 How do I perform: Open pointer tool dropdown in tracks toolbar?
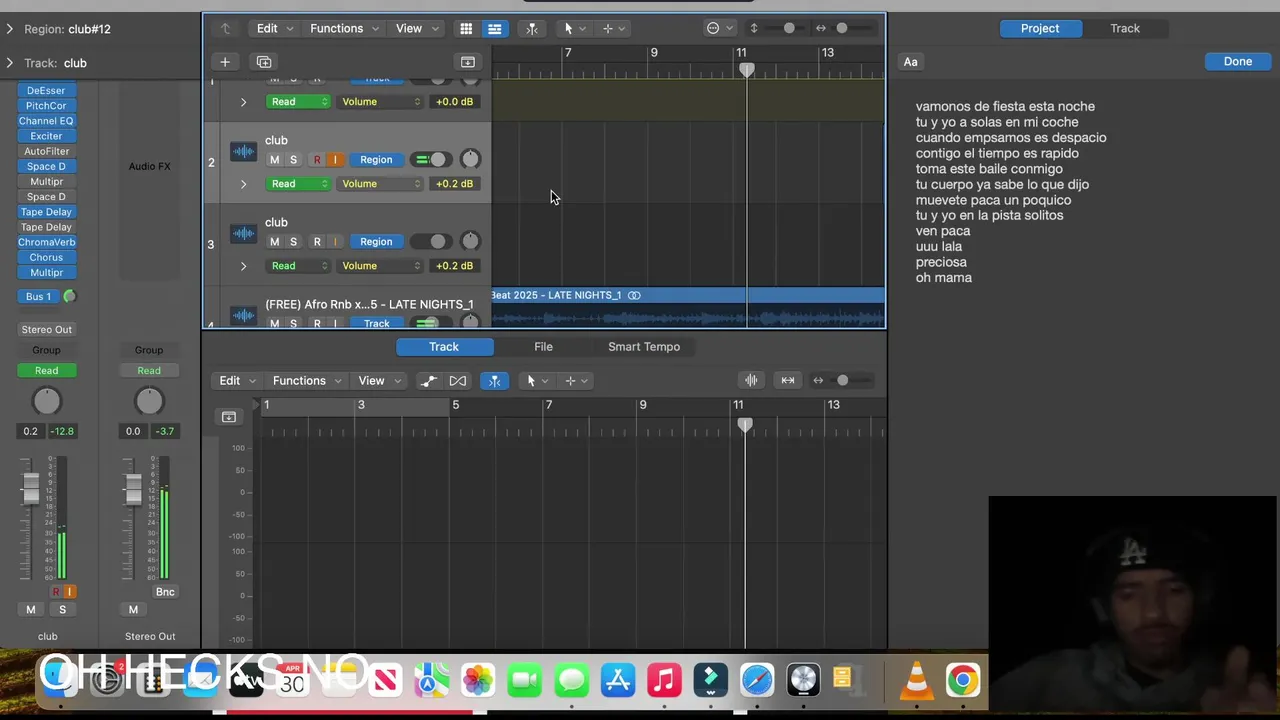574,29
